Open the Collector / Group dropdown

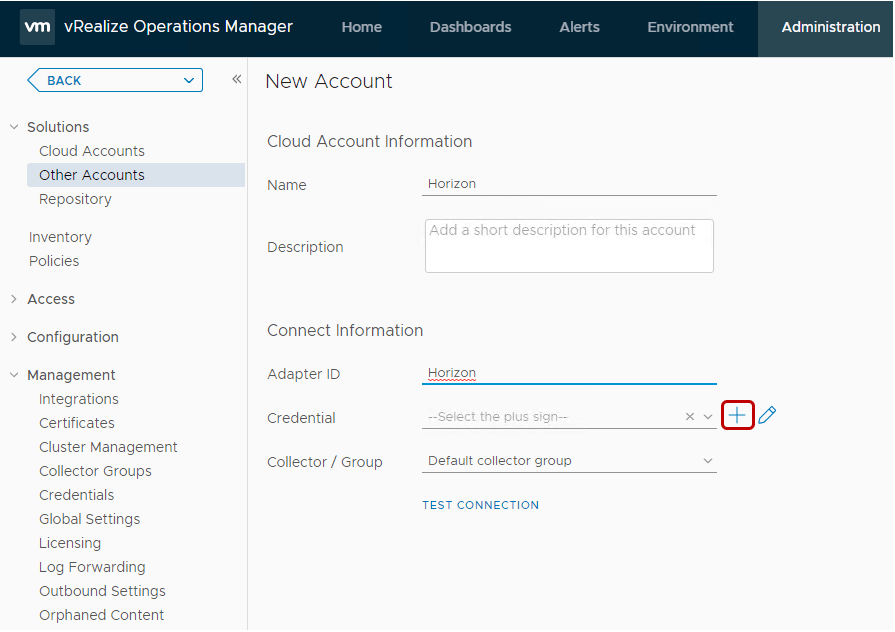pyautogui.click(x=708, y=460)
